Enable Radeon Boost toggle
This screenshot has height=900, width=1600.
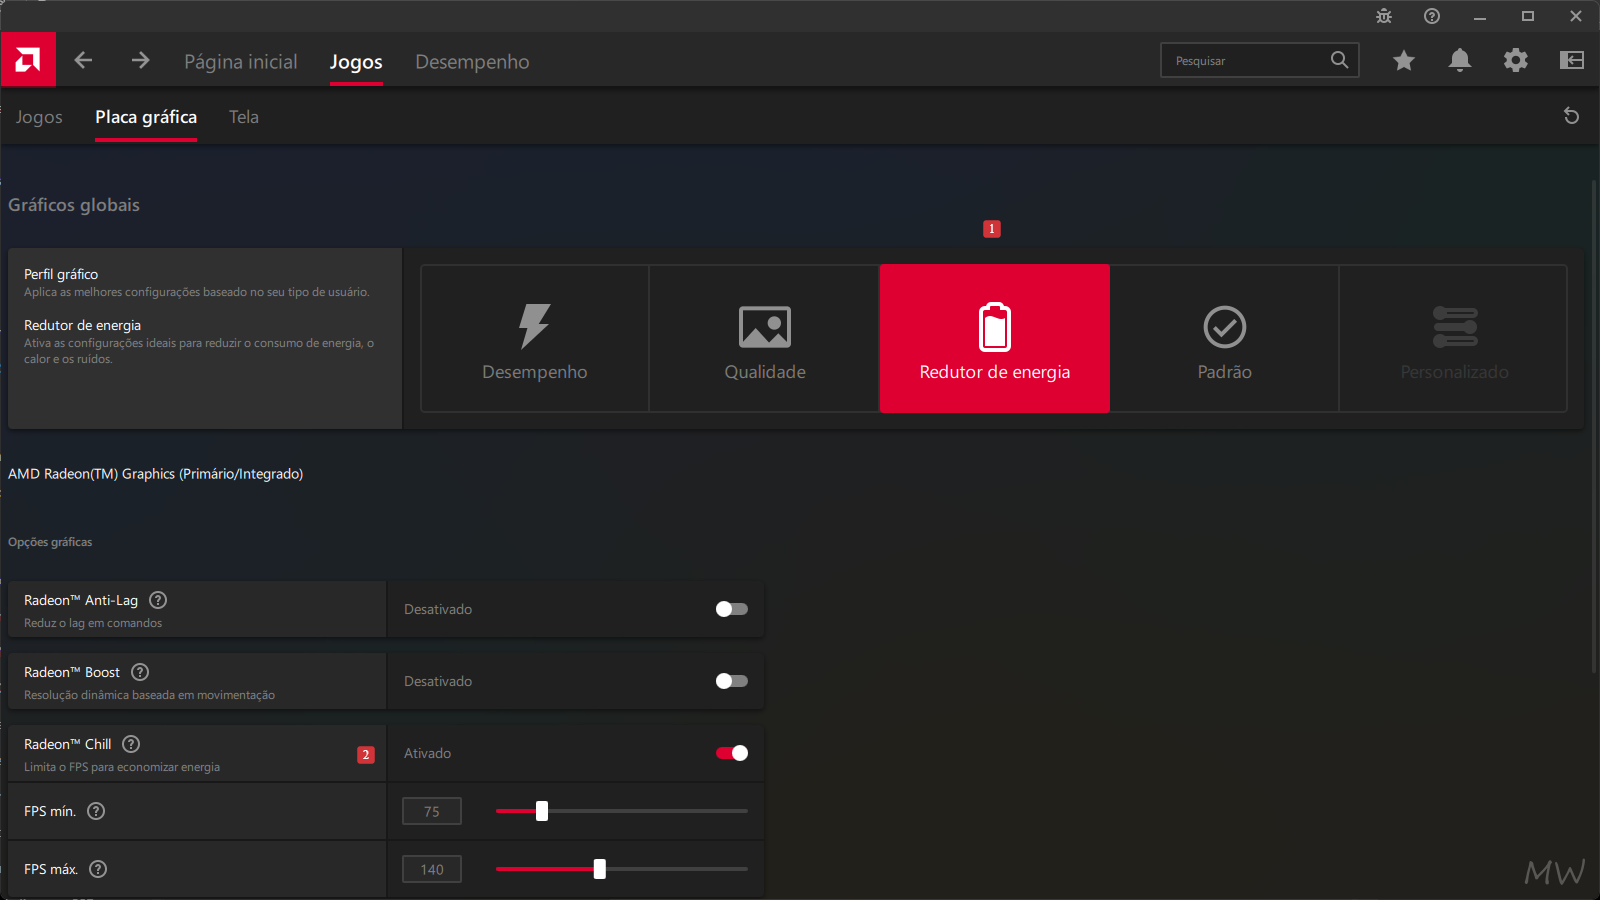point(732,681)
